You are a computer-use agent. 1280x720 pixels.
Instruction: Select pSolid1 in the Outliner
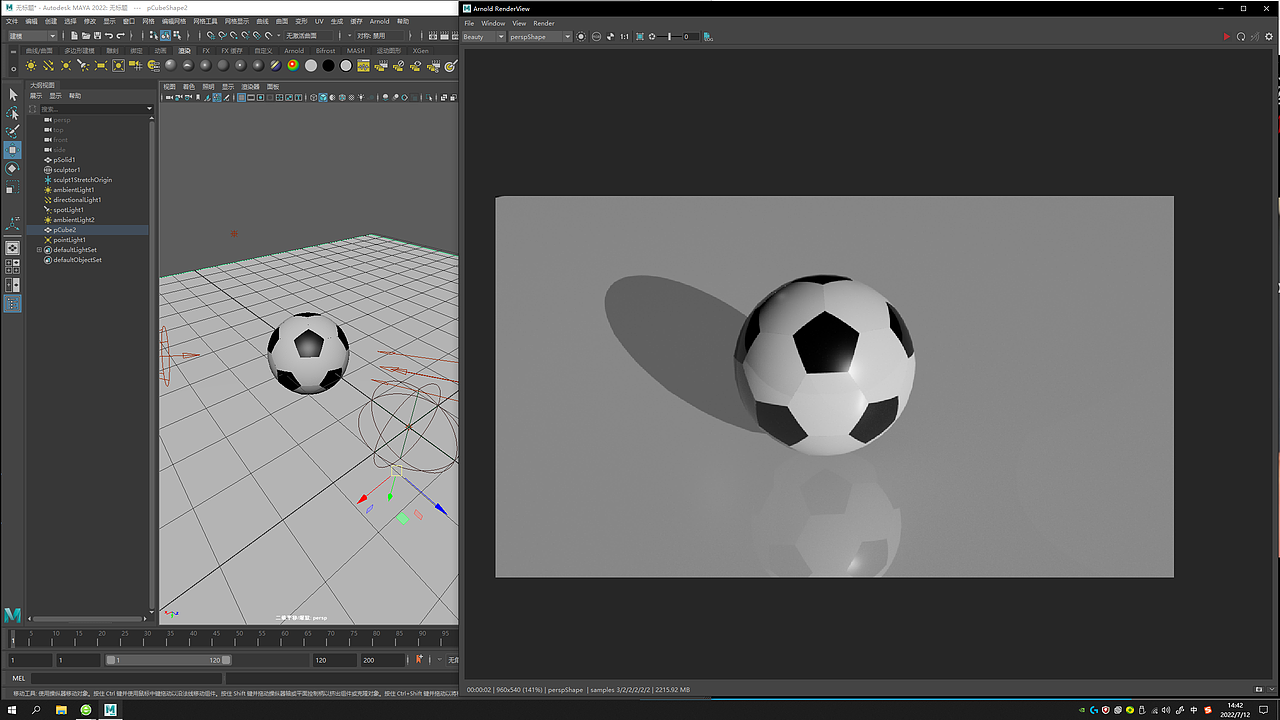pyautogui.click(x=64, y=160)
